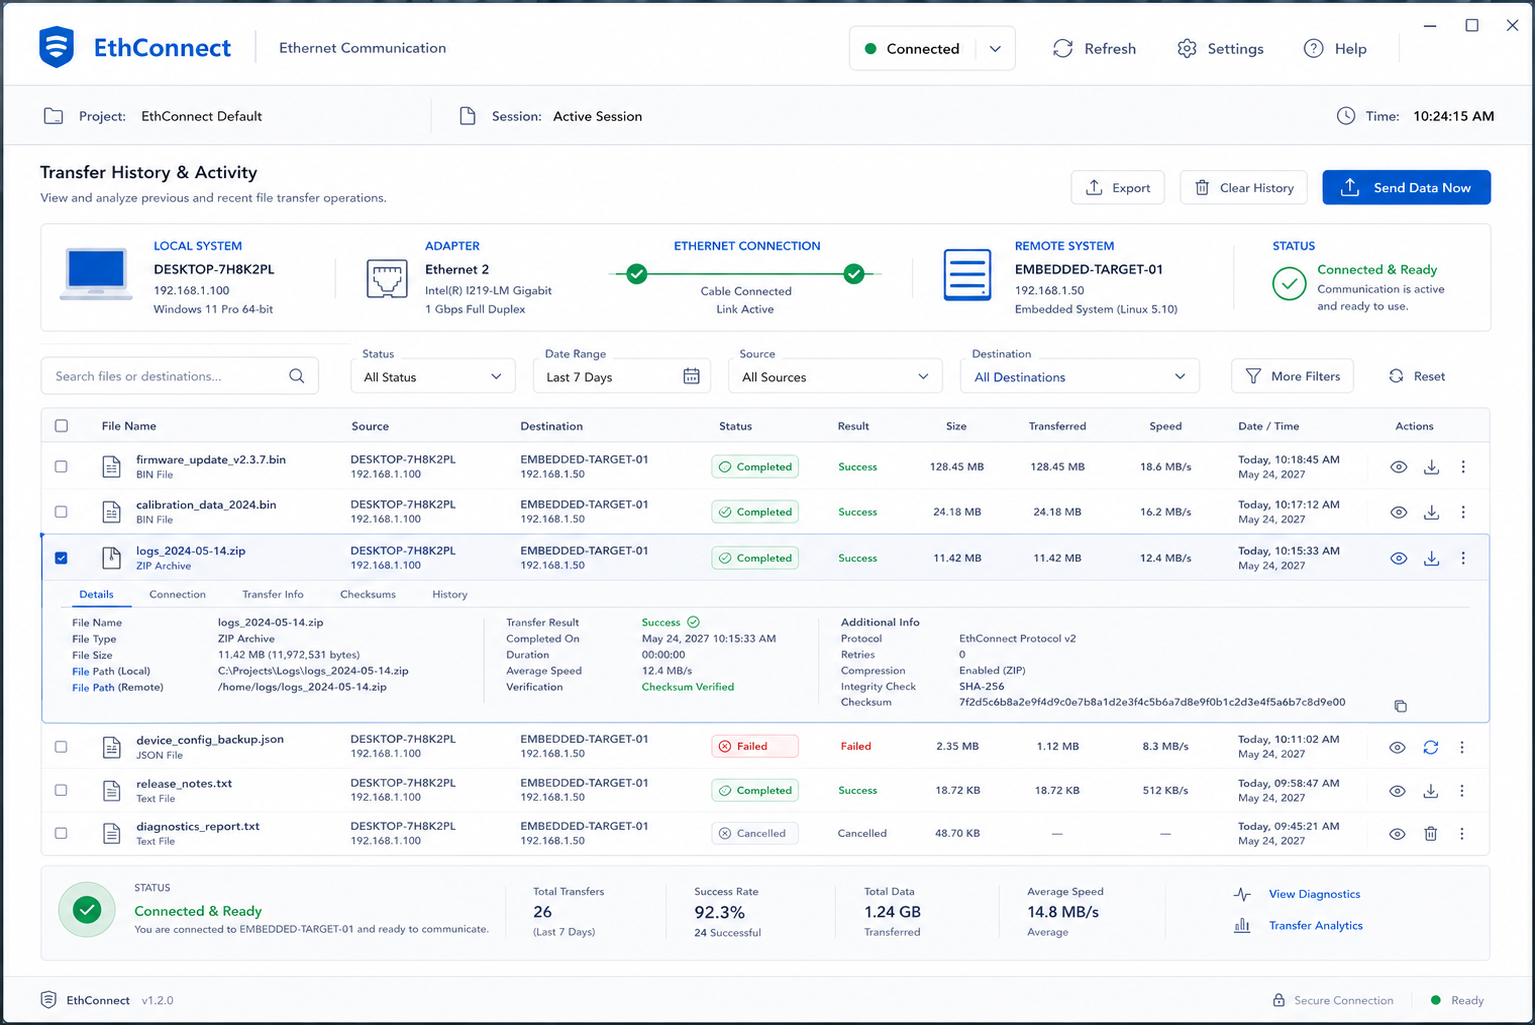Check the calibration_data_2024.bin row checkbox
This screenshot has height=1025, width=1535.
[x=61, y=512]
